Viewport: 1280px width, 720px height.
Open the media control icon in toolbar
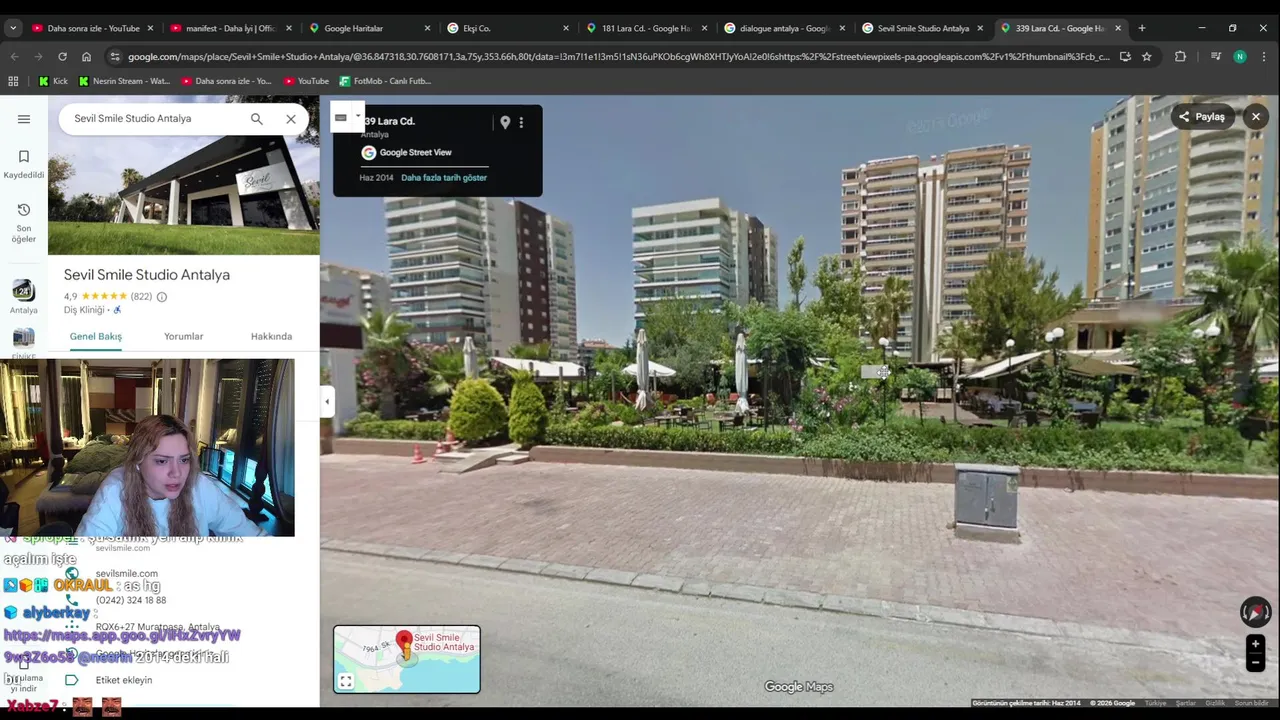(x=1216, y=57)
